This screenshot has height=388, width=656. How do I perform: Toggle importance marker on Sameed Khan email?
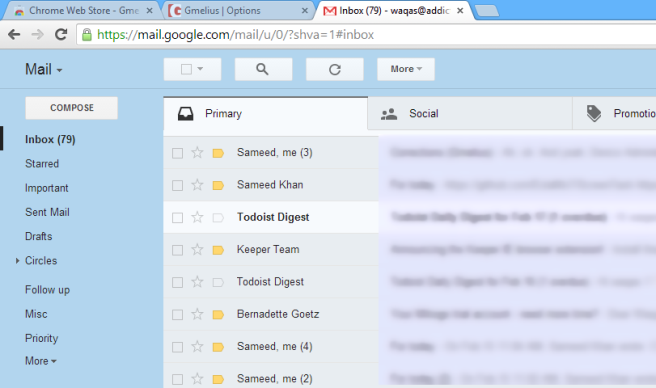point(218,185)
